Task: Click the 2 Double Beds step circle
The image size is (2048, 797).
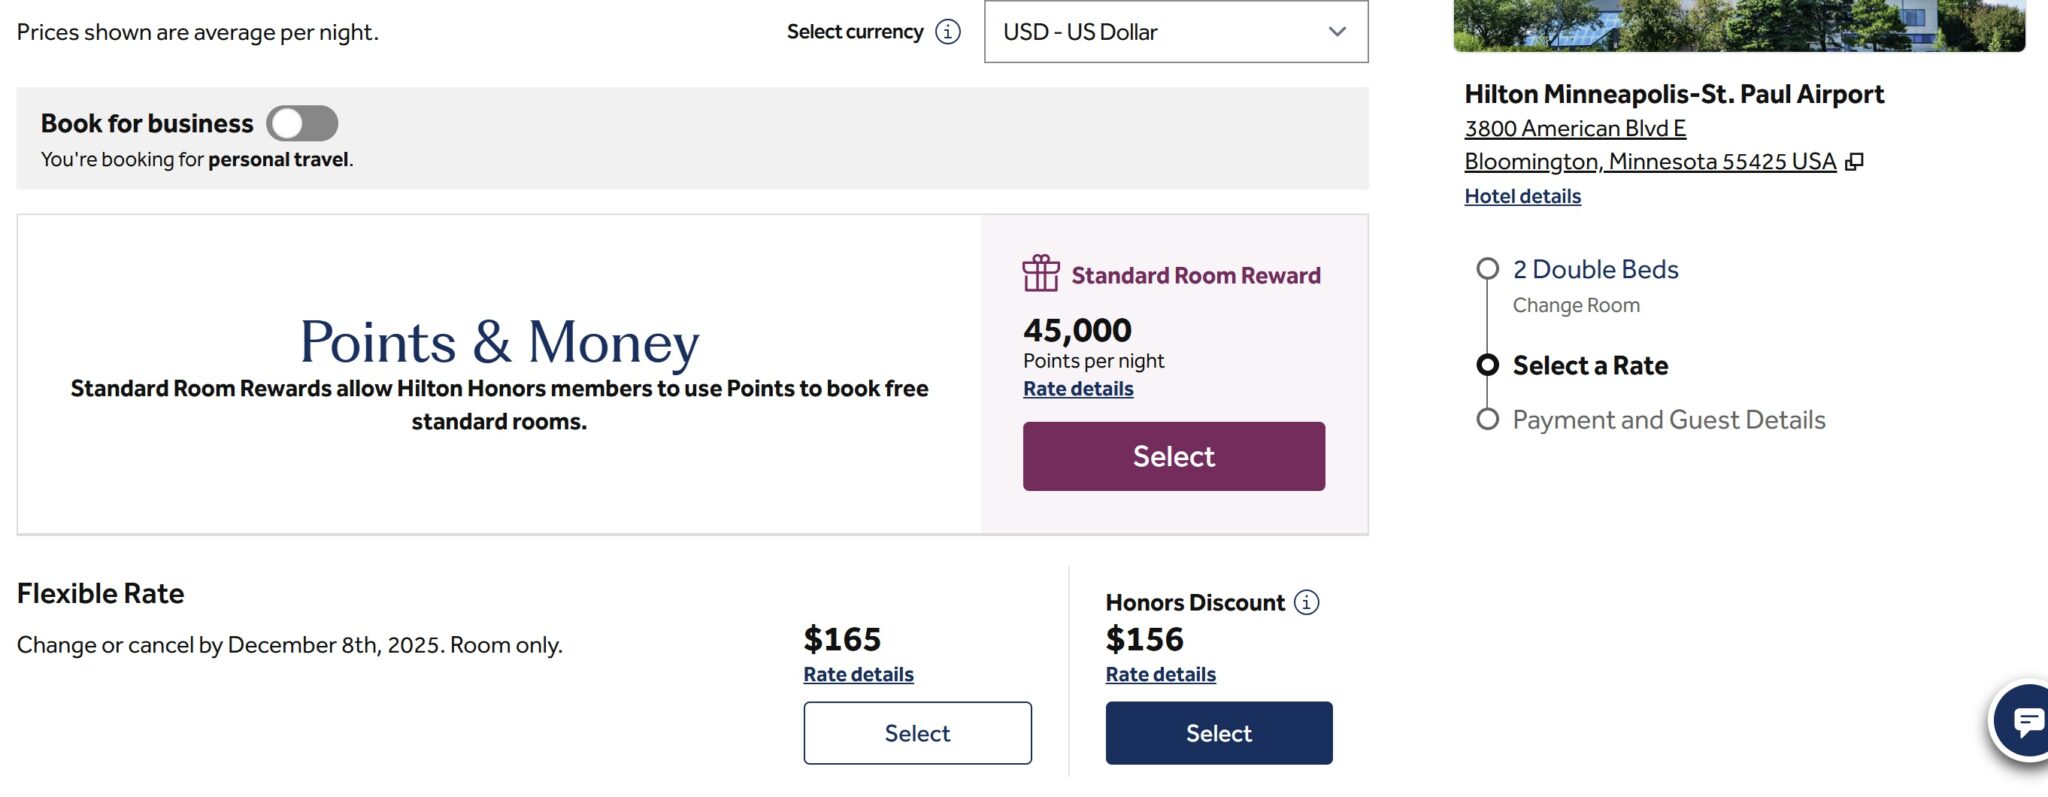Action: tap(1488, 269)
